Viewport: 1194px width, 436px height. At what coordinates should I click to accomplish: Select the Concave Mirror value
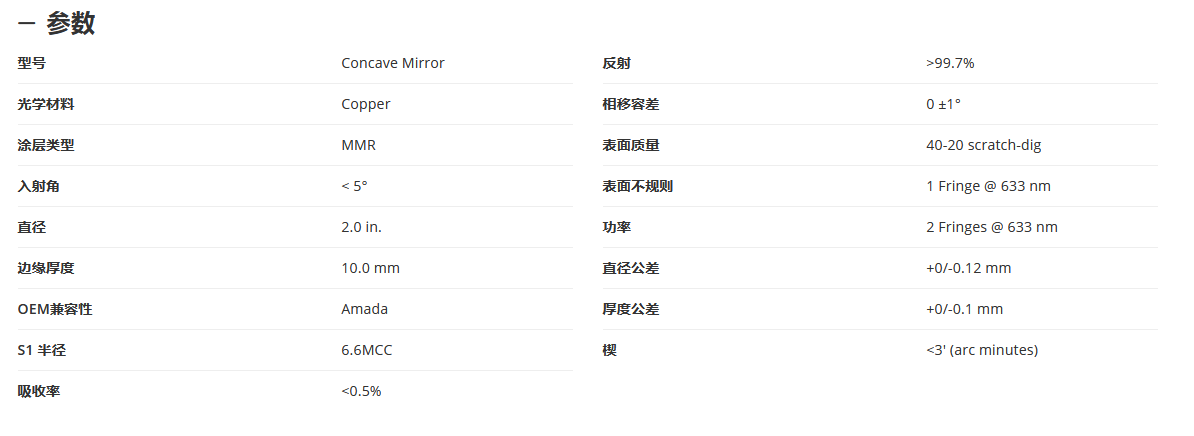[x=393, y=63]
